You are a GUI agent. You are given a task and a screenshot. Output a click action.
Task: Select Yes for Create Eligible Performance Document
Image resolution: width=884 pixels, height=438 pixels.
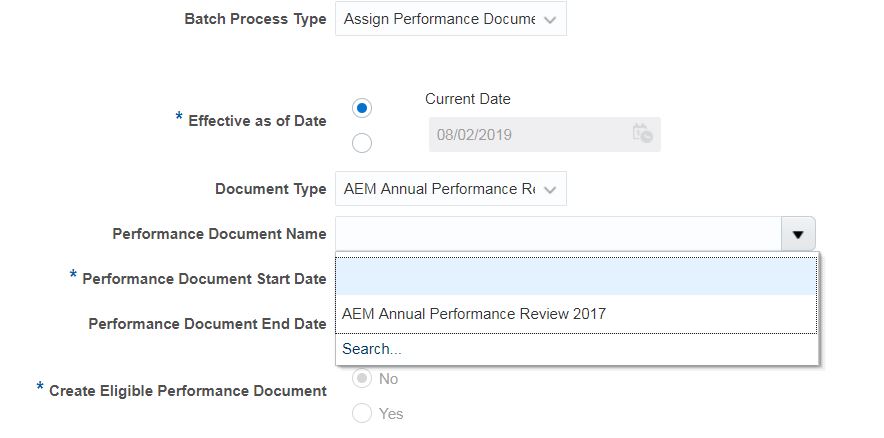(x=361, y=413)
